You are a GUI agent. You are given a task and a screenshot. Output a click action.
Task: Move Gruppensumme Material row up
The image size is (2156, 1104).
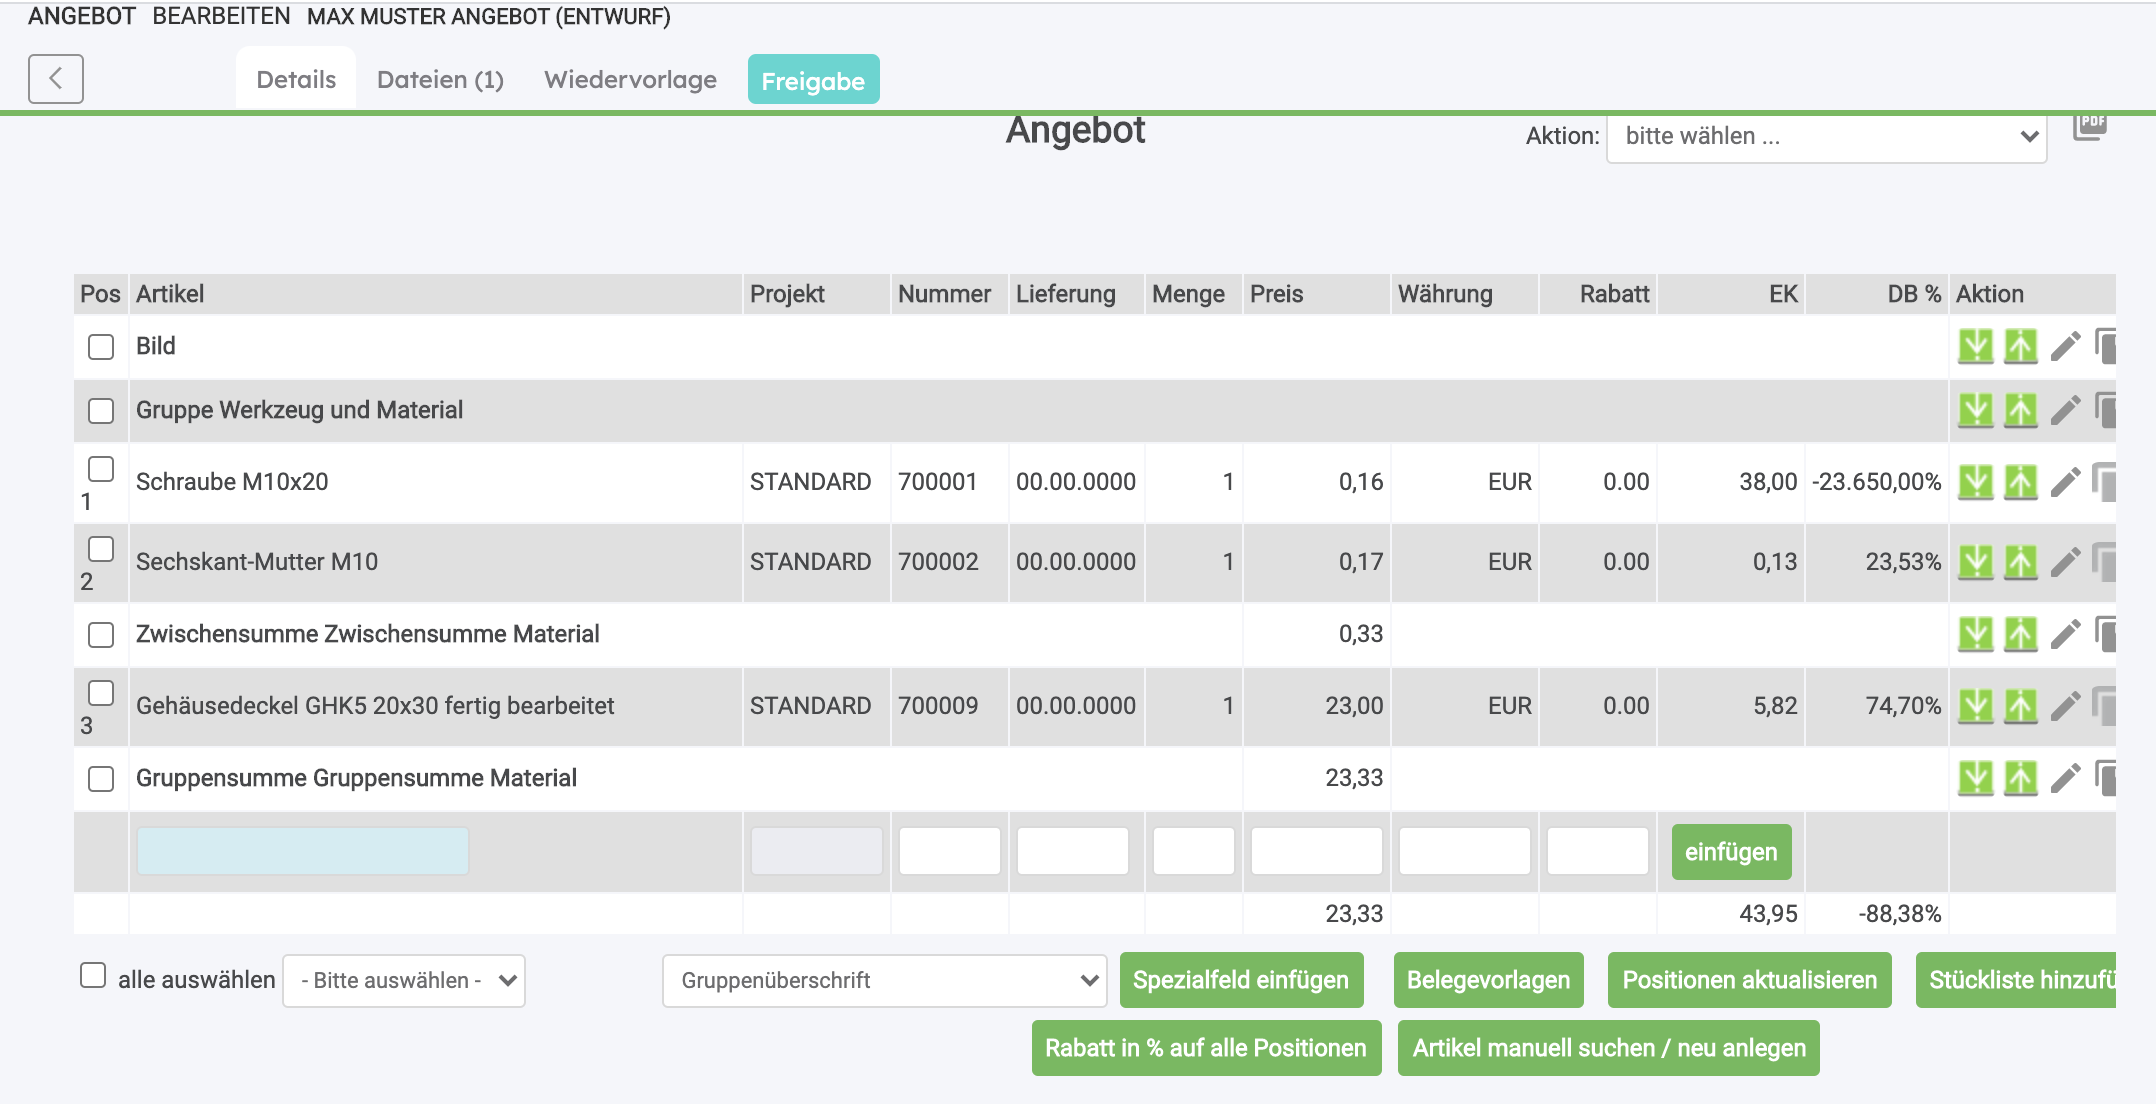(x=2020, y=779)
